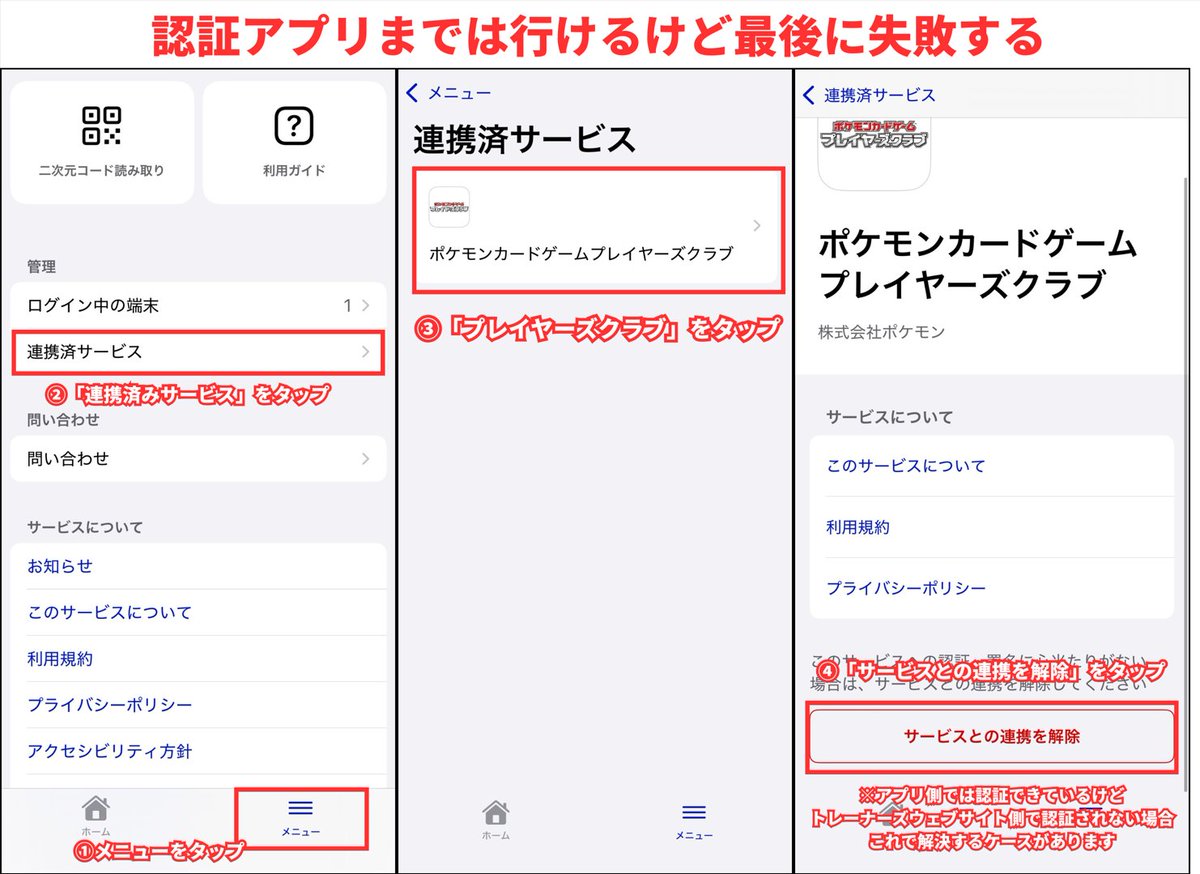Tap the large Players Club app logo in the right screen
Viewport: 1200px width, 874px height.
coord(874,154)
